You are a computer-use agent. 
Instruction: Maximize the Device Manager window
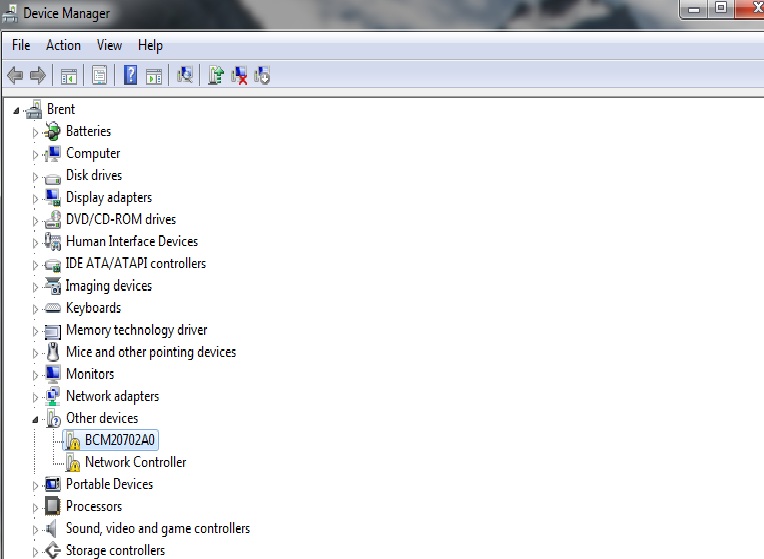click(721, 8)
